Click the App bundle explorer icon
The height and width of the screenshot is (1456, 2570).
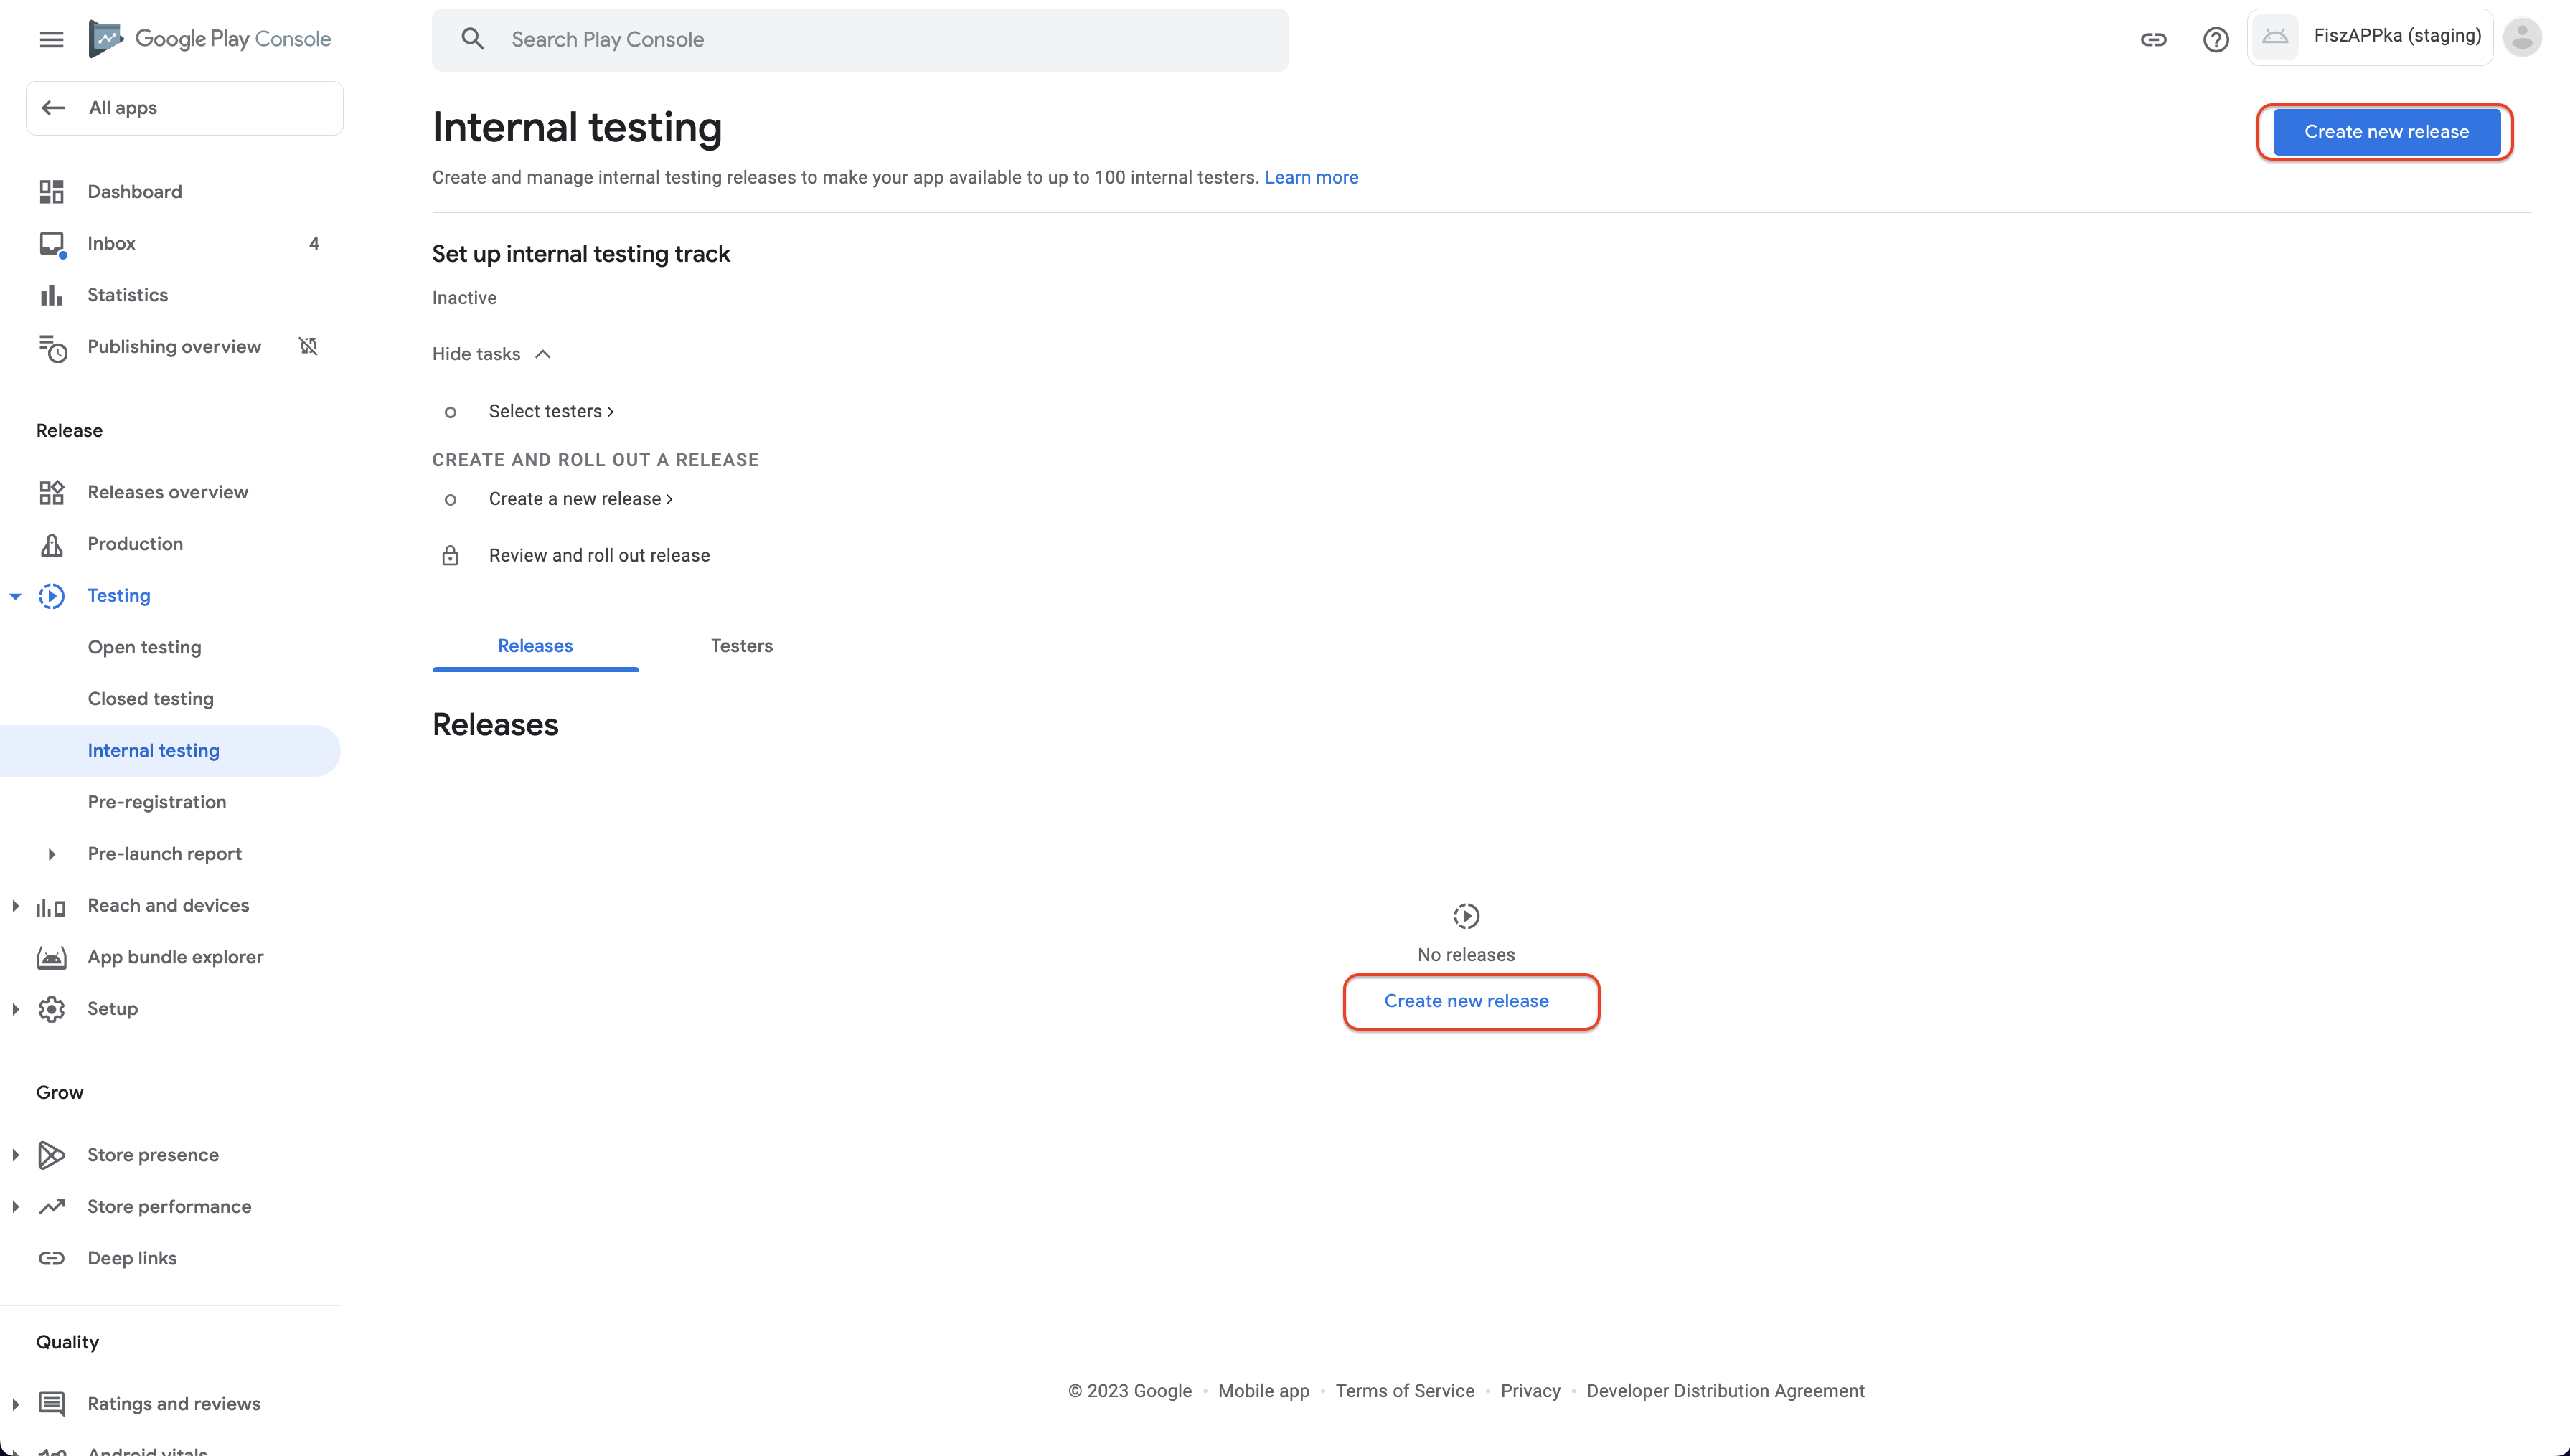51,957
